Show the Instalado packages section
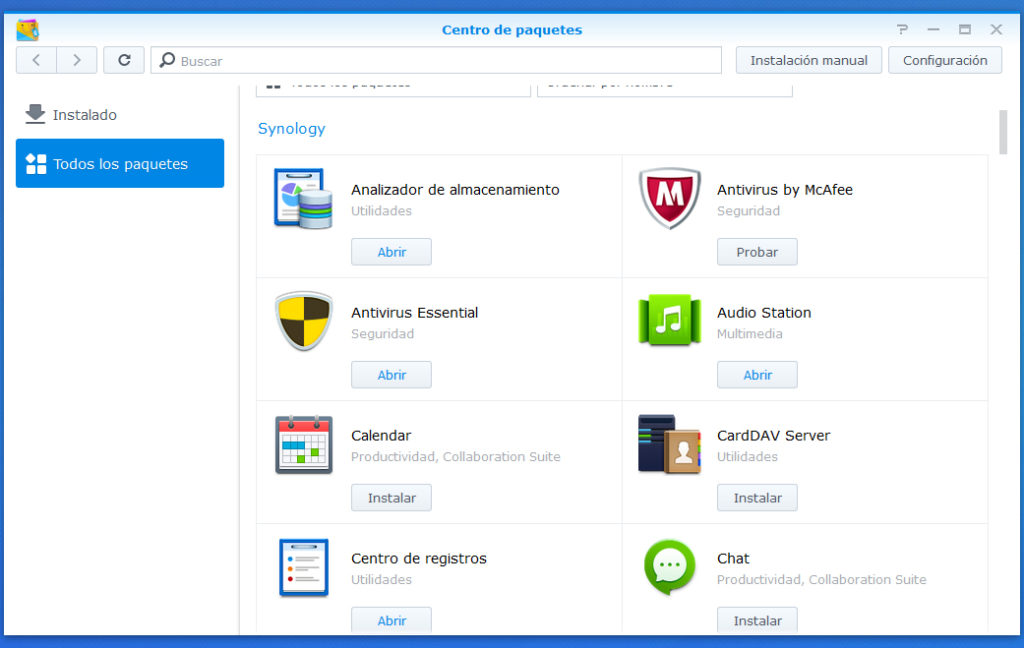Image resolution: width=1024 pixels, height=648 pixels. tap(120, 114)
